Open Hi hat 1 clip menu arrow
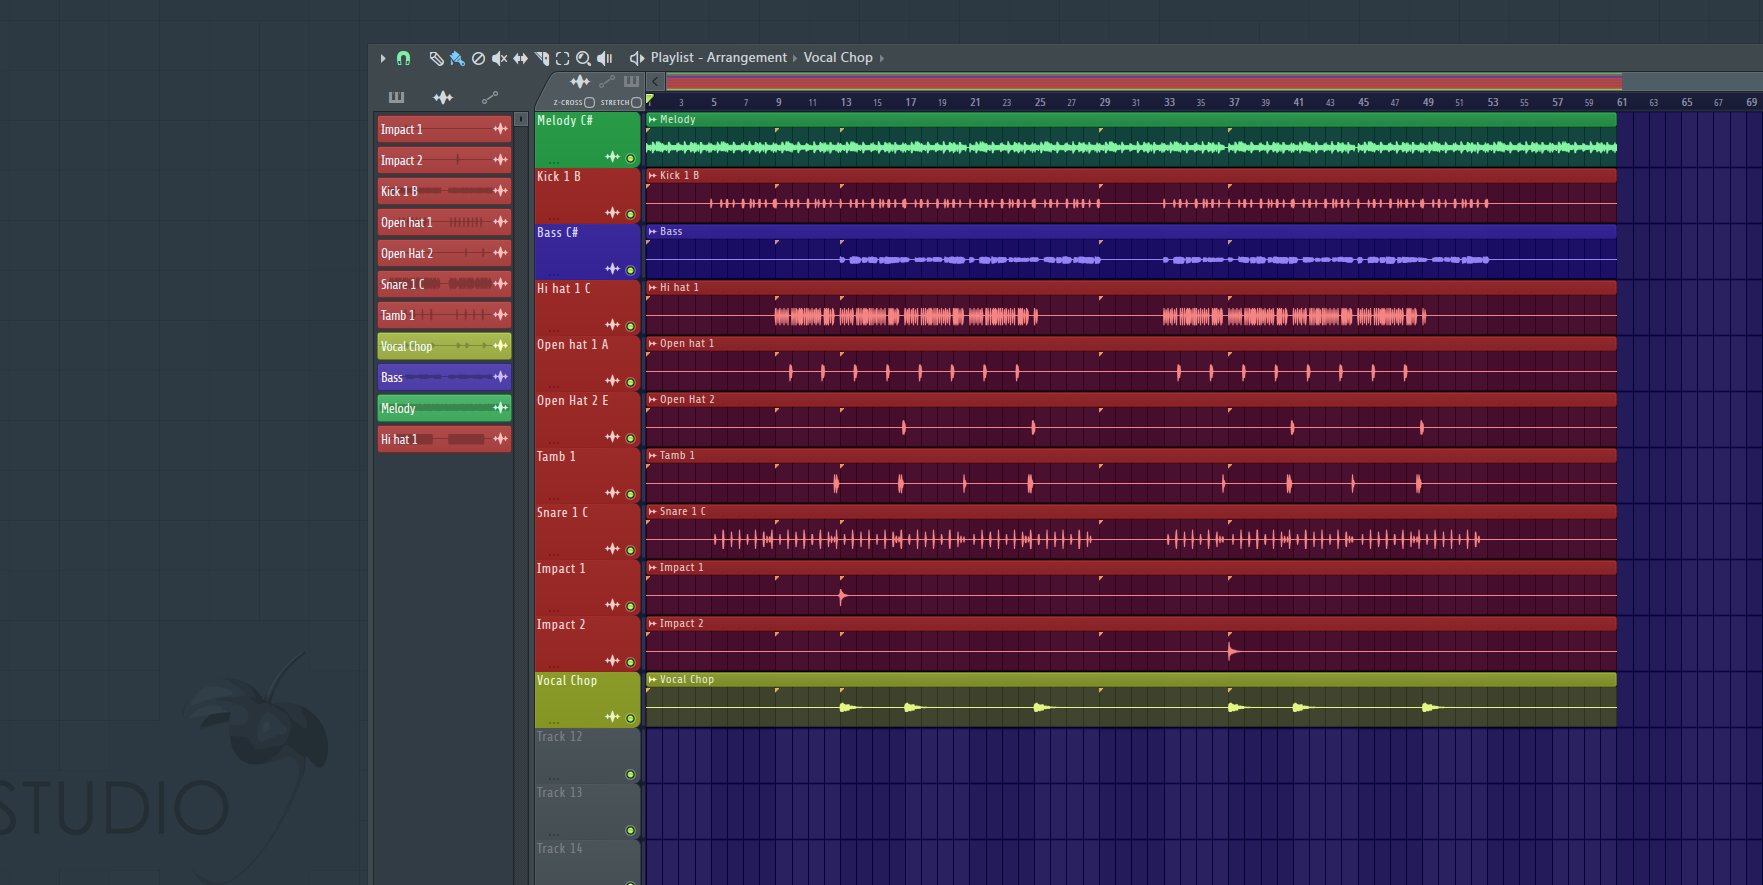Image resolution: width=1763 pixels, height=885 pixels. coord(653,287)
